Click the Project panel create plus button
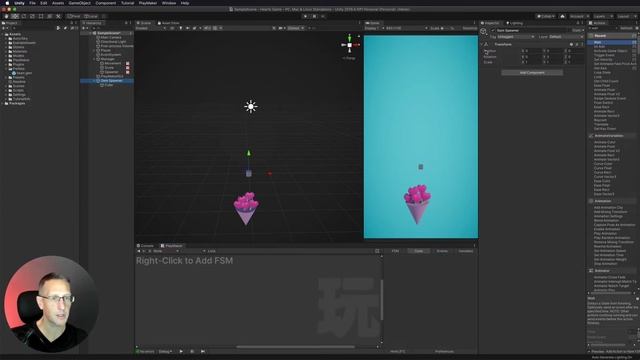 (x=3, y=28)
